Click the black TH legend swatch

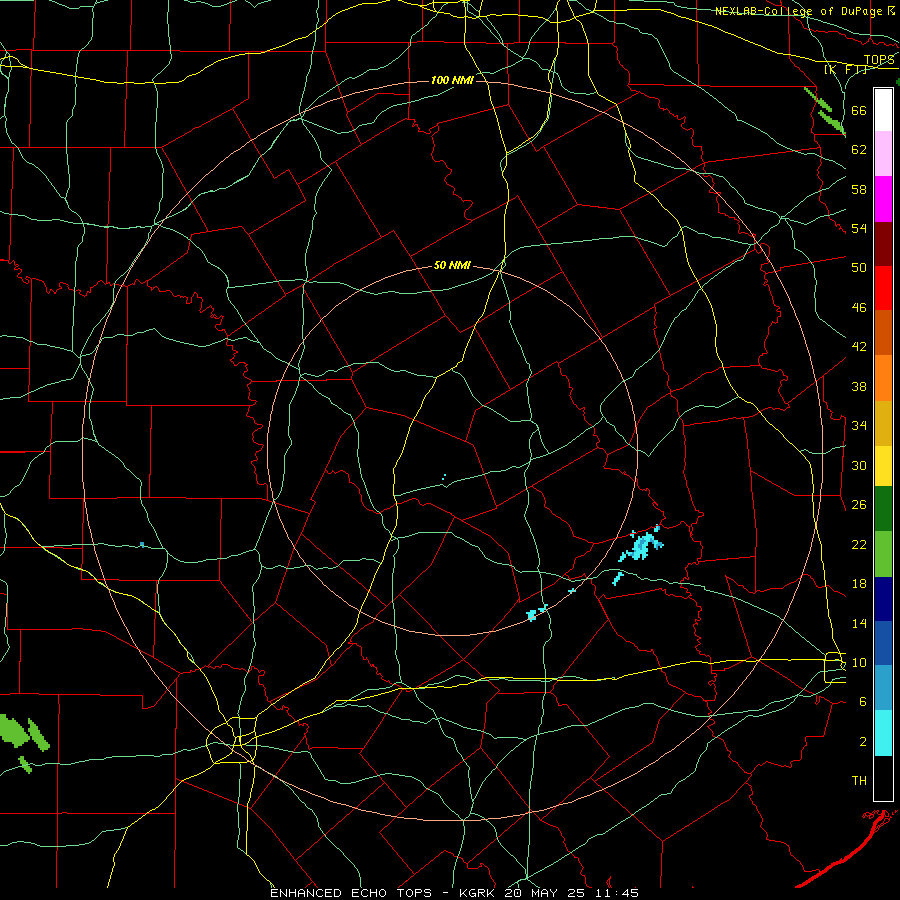883,778
